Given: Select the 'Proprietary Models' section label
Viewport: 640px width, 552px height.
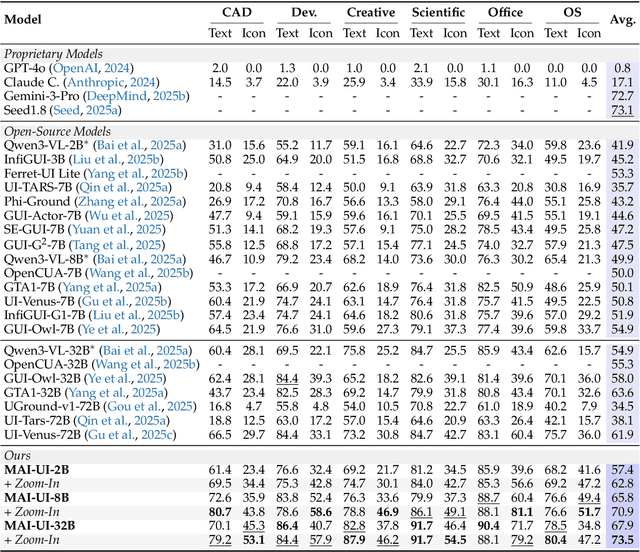Looking at the screenshot, I should tap(53, 54).
